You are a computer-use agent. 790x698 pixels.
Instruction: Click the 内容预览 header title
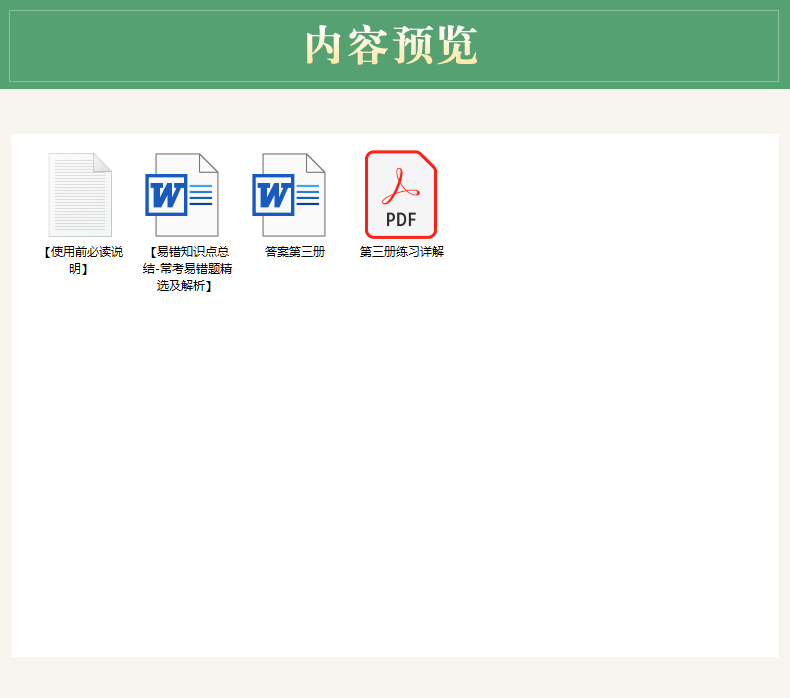pyautogui.click(x=391, y=45)
